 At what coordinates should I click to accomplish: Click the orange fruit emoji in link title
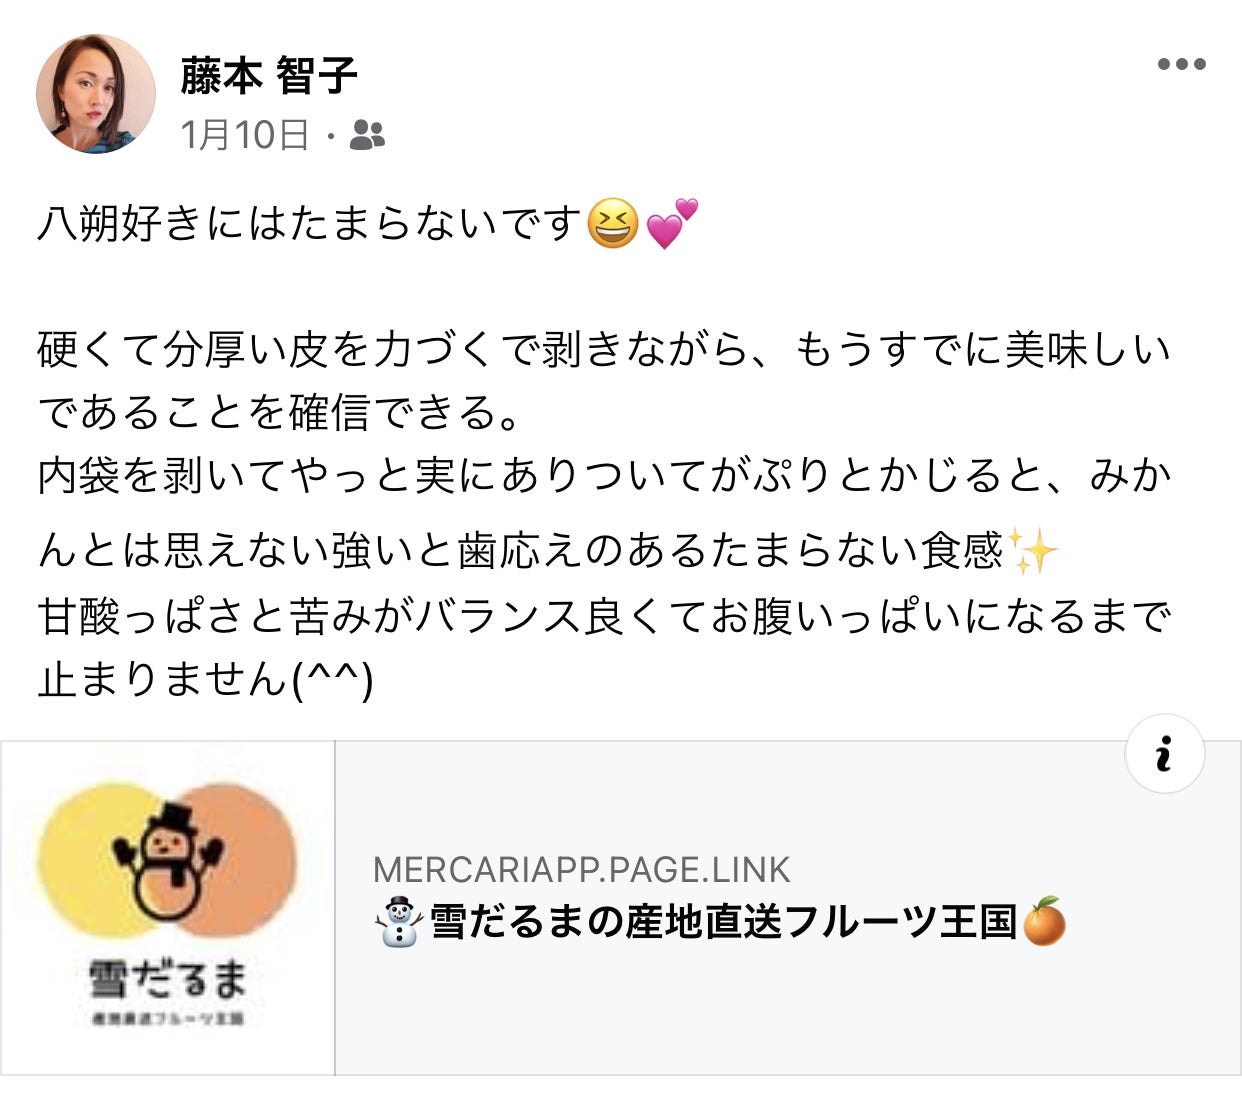[x=1044, y=922]
